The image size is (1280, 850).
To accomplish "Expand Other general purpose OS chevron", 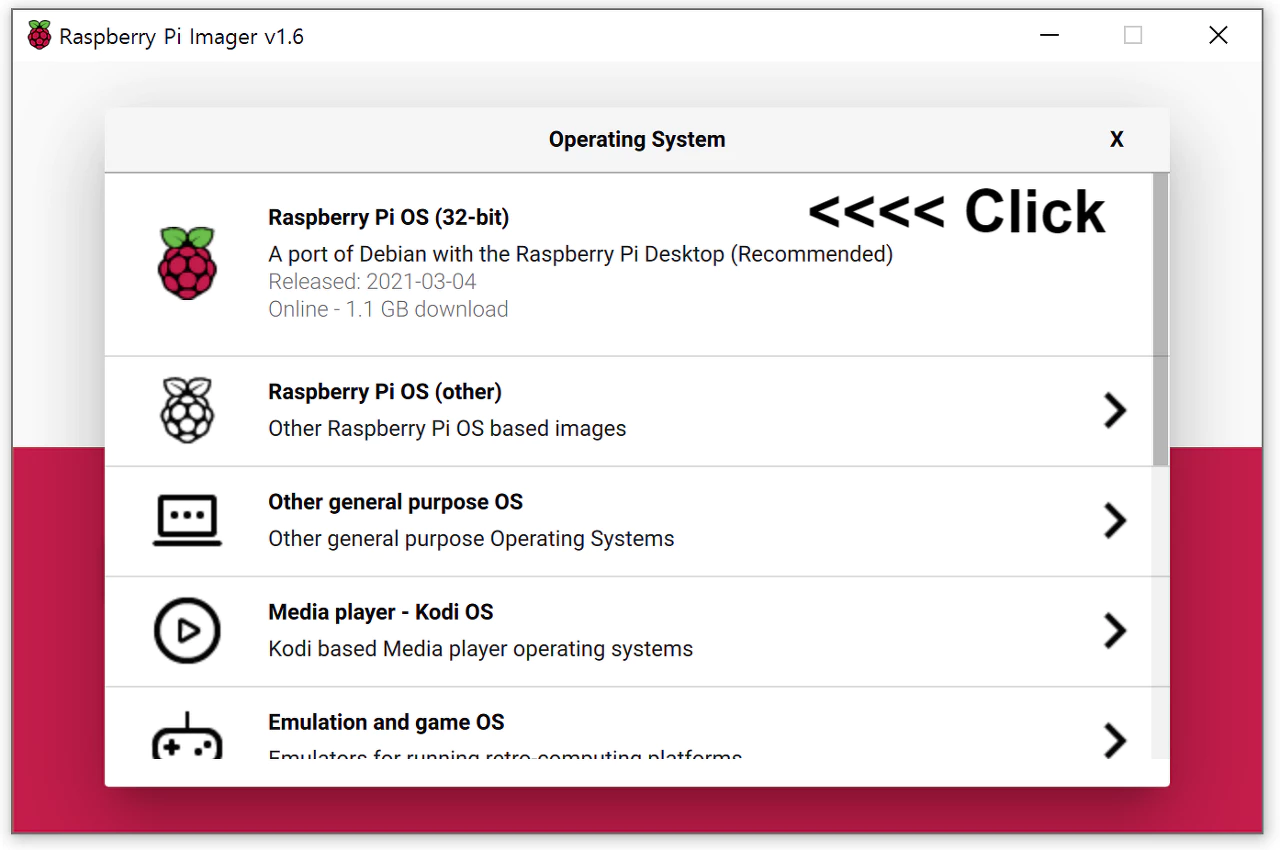I will click(x=1115, y=521).
